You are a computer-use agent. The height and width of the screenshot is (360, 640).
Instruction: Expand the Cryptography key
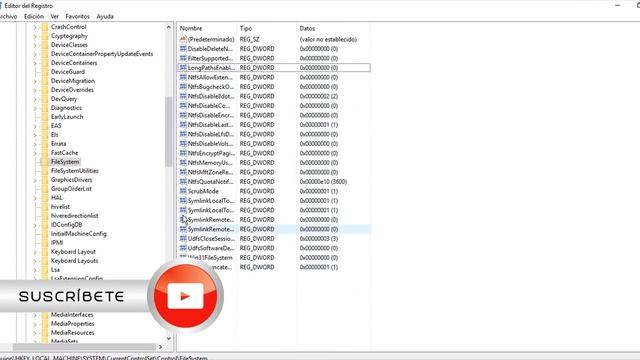(x=35, y=36)
